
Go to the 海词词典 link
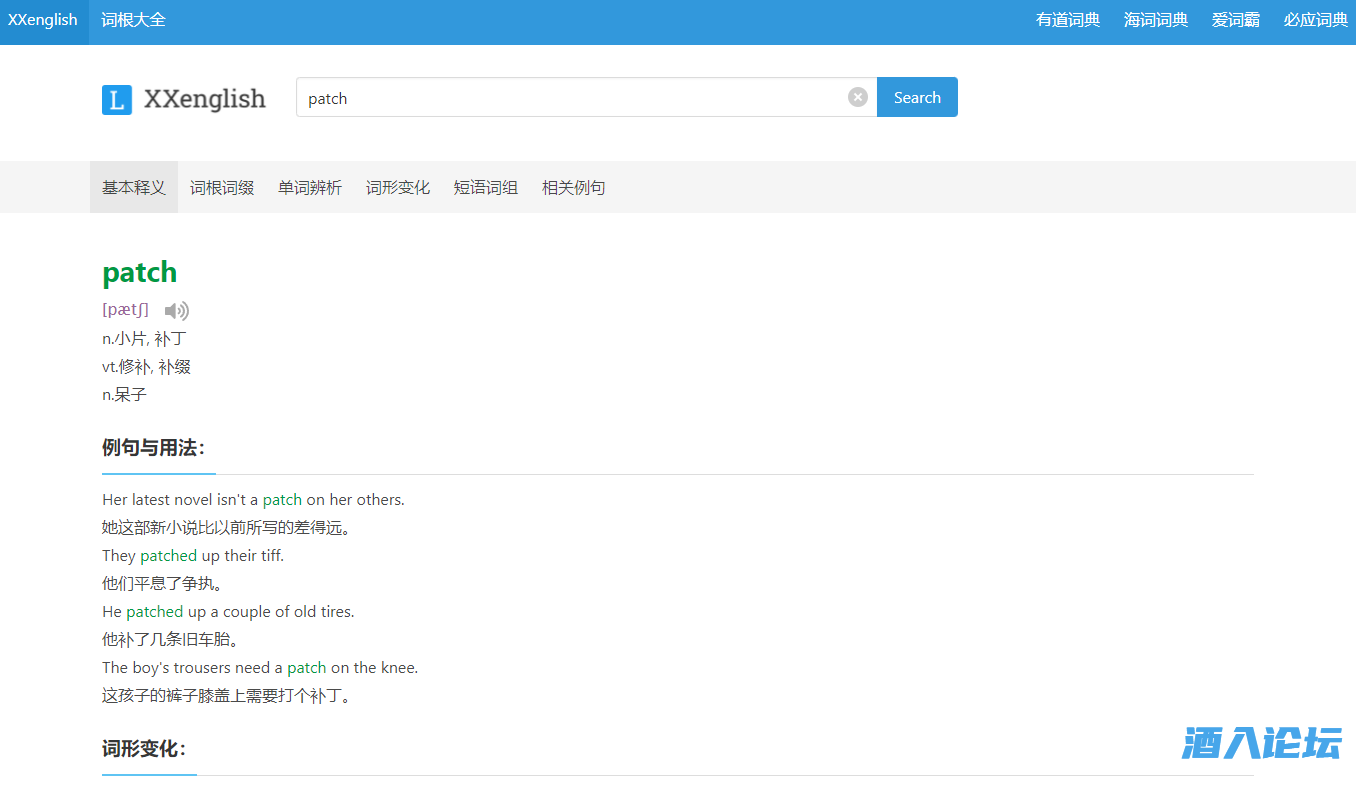point(1156,20)
